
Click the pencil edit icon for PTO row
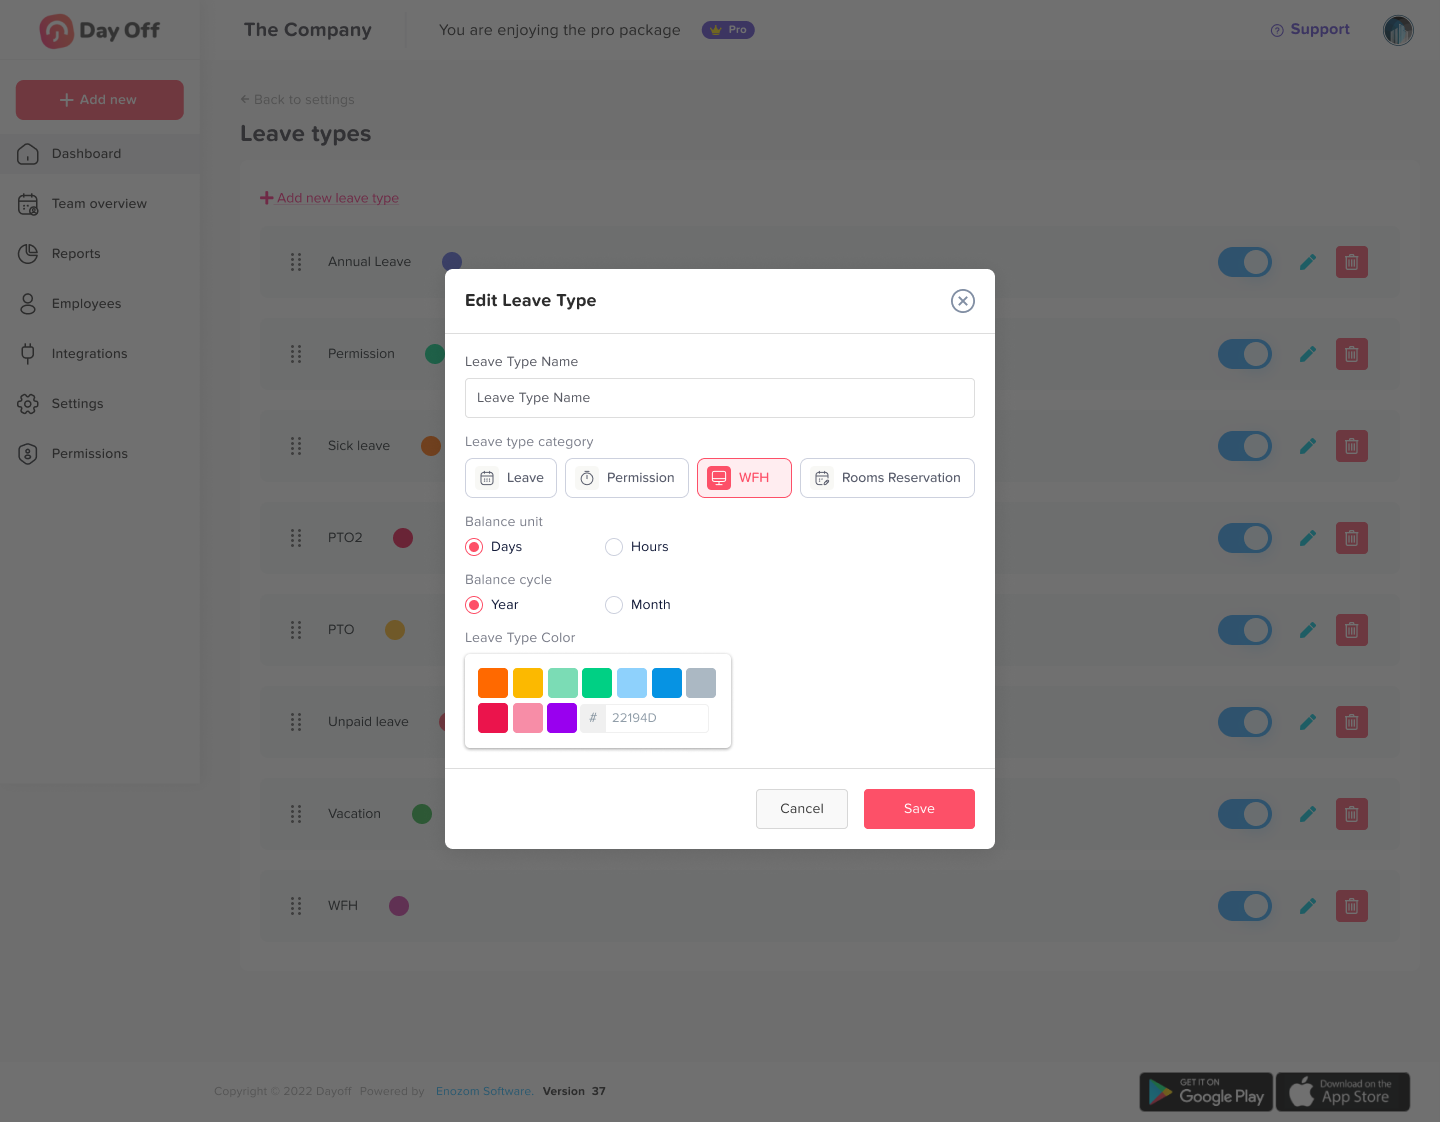1307,630
